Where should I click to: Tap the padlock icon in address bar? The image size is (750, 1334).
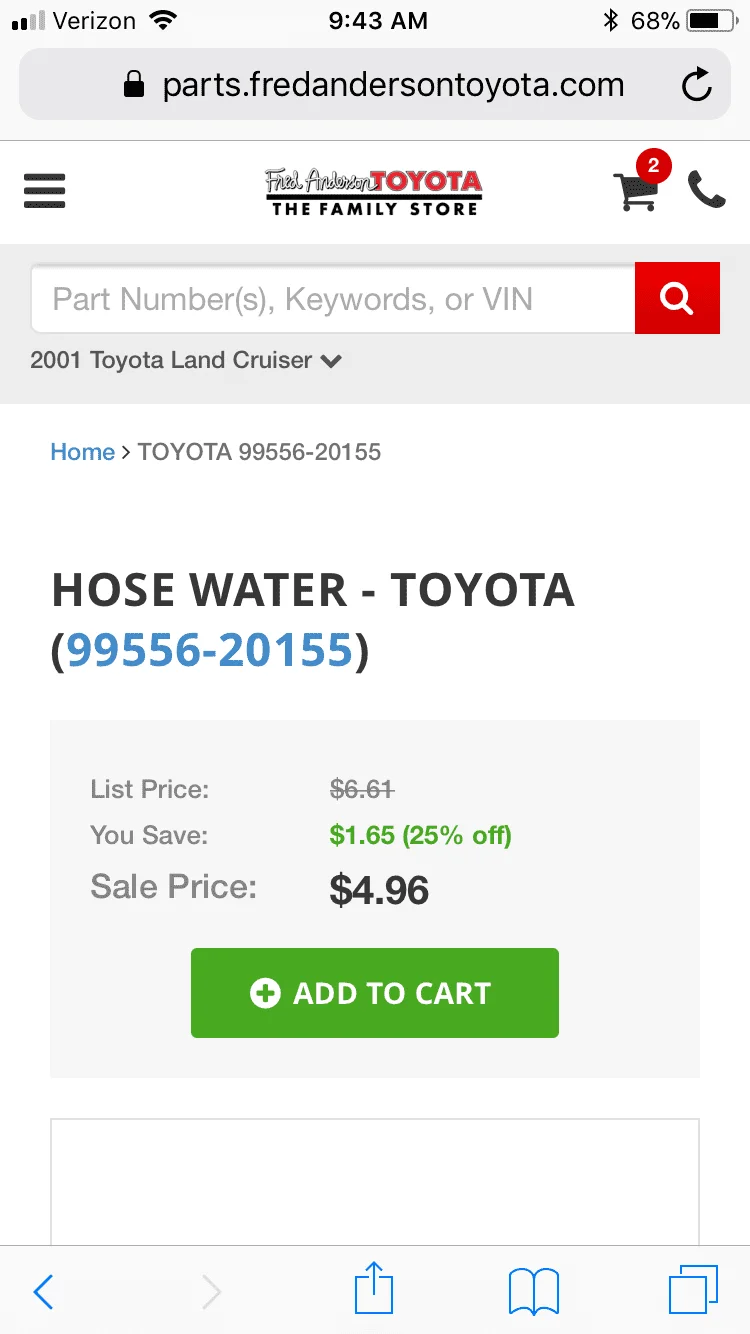pyautogui.click(x=134, y=86)
